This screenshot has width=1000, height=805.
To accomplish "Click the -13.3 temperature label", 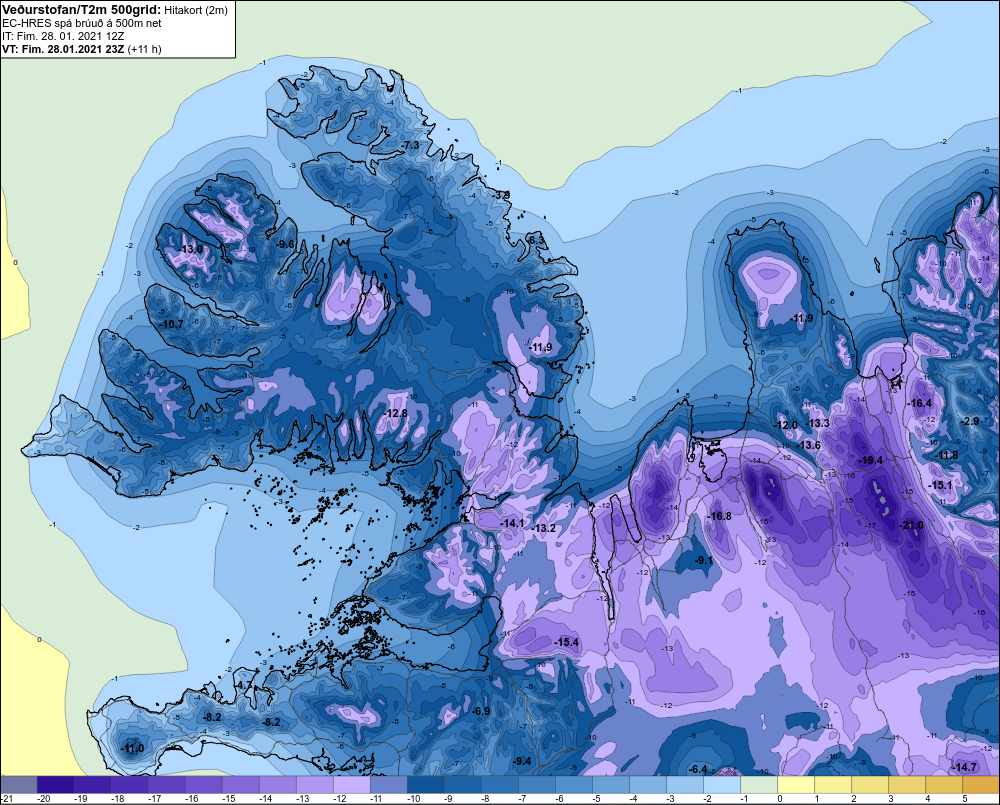I will pyautogui.click(x=818, y=424).
